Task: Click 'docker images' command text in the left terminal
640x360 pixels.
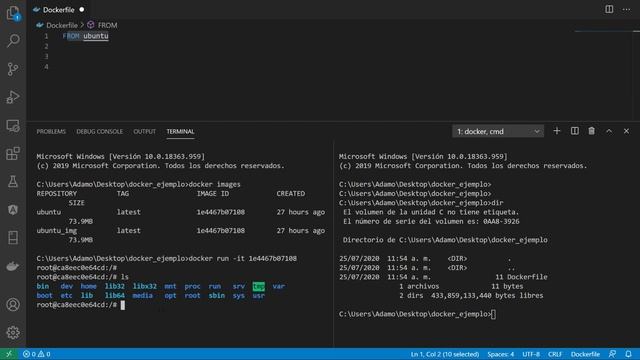Action: [x=215, y=184]
